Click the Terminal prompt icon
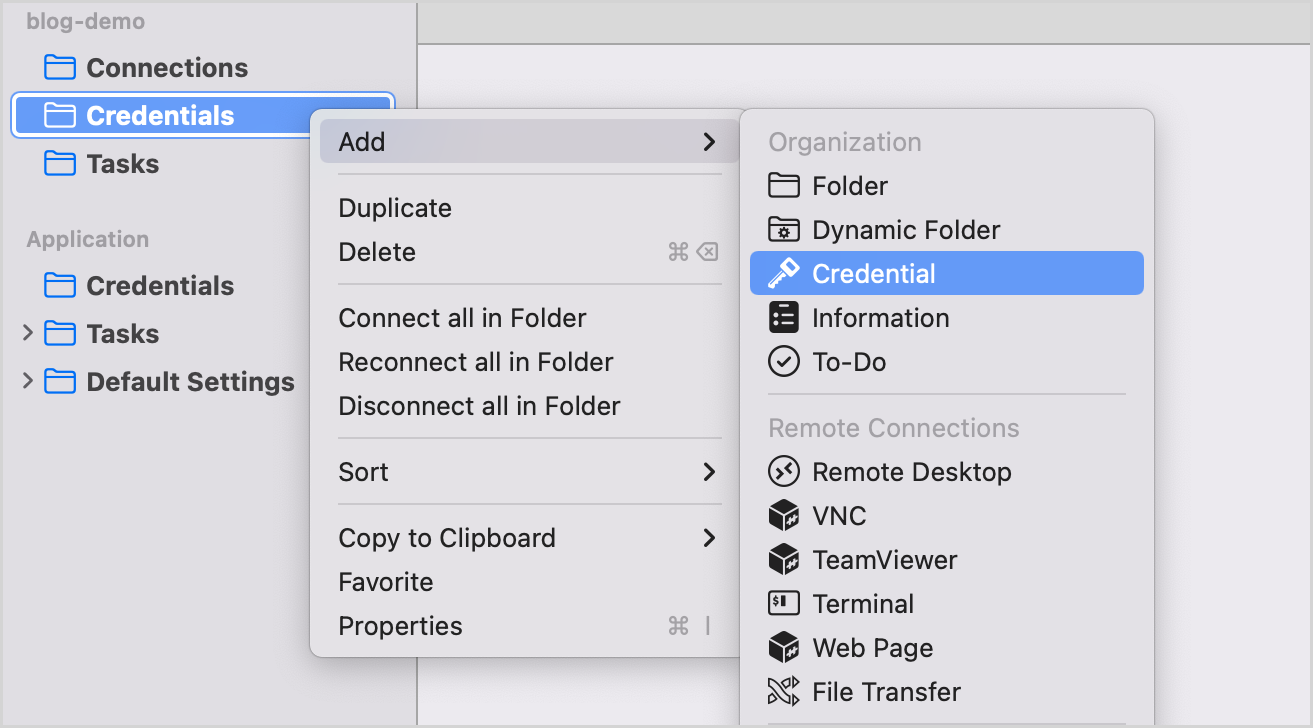Screen dimensions: 1313x728 (784, 604)
